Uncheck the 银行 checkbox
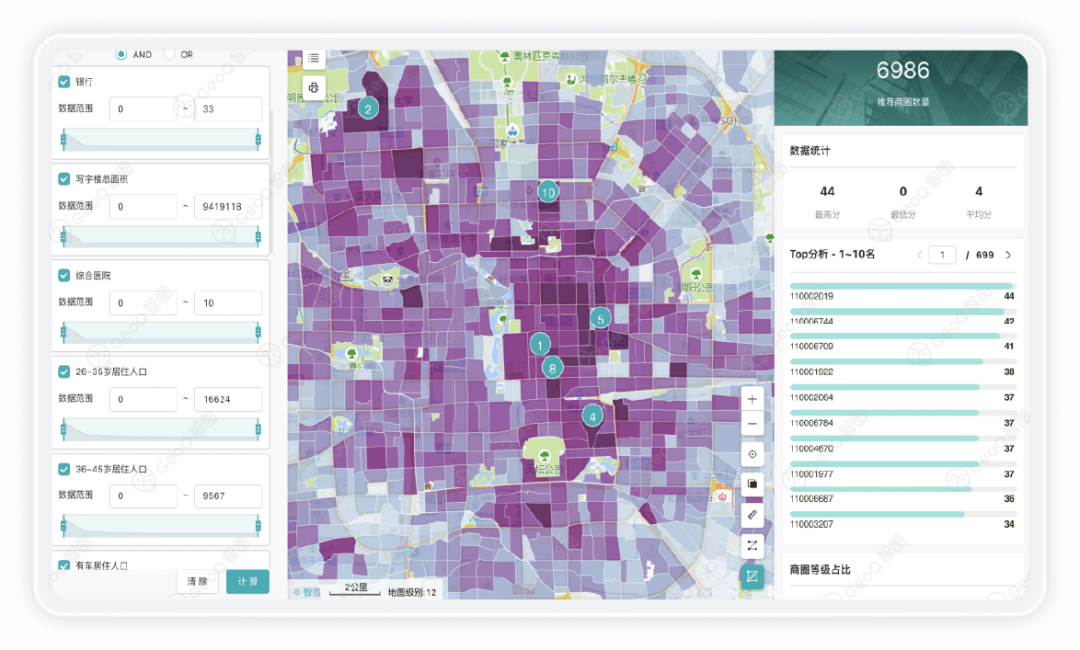Viewport: 1080px width, 650px height. pos(64,82)
